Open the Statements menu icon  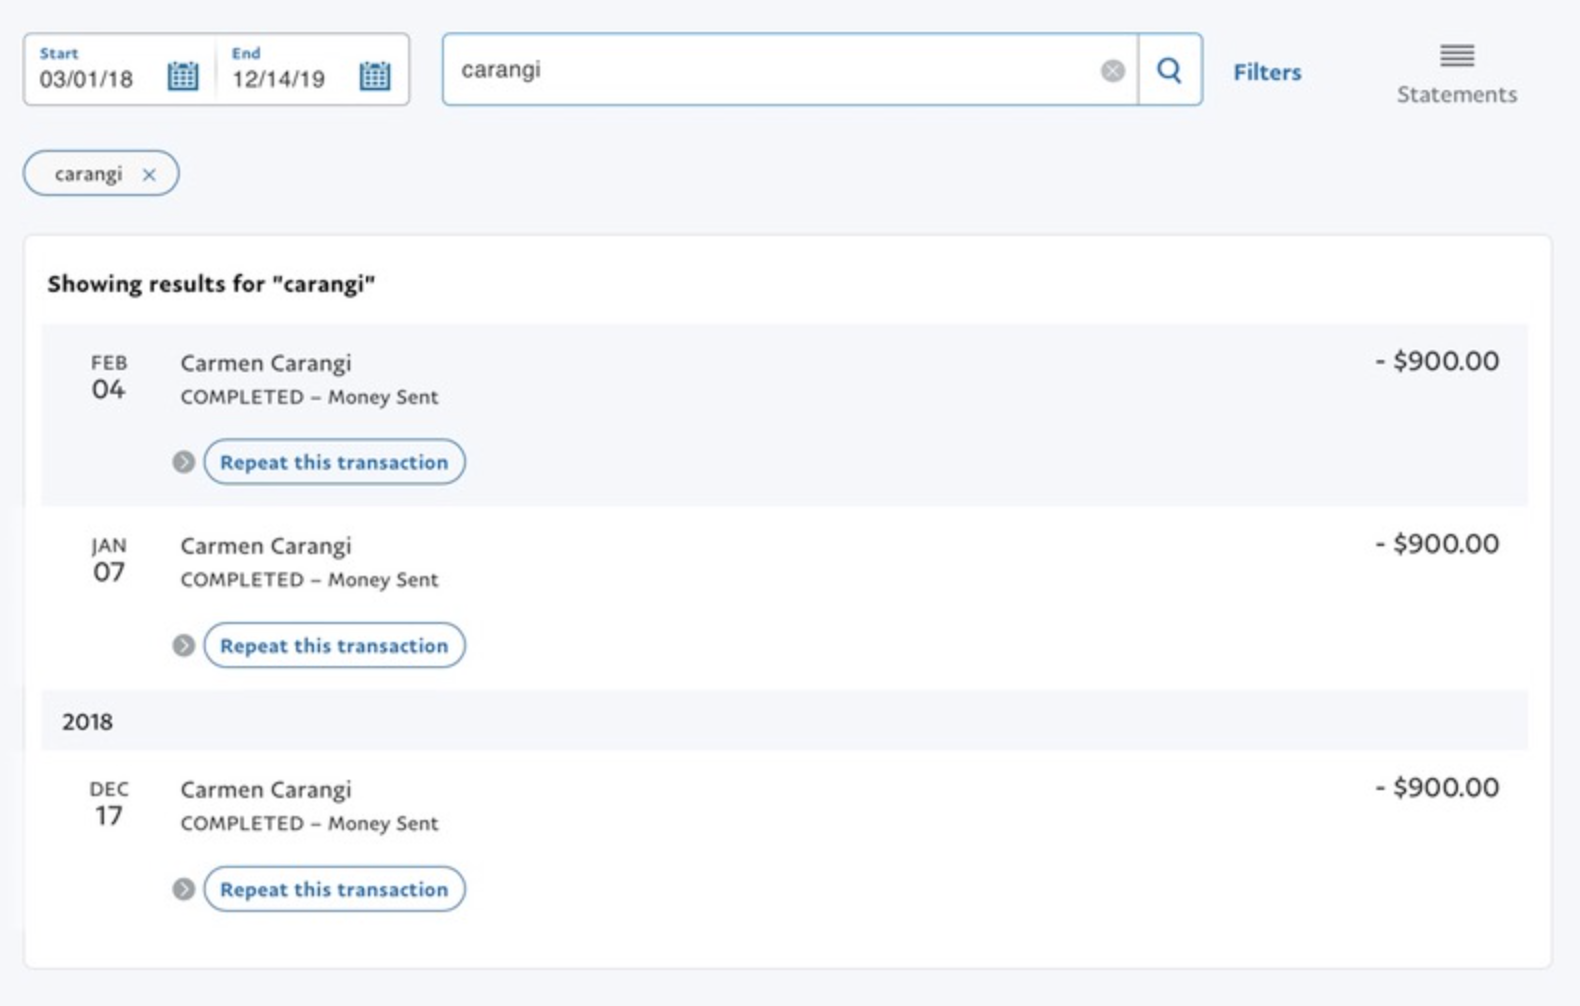pos(1456,56)
